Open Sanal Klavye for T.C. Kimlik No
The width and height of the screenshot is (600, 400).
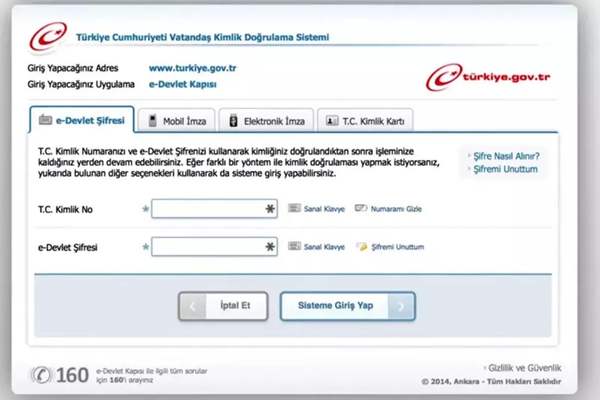tap(324, 209)
